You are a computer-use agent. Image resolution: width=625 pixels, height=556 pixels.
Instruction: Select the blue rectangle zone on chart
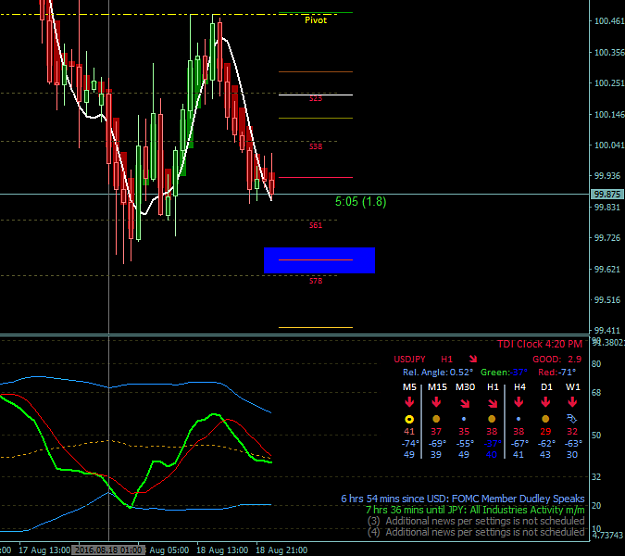pyautogui.click(x=319, y=260)
